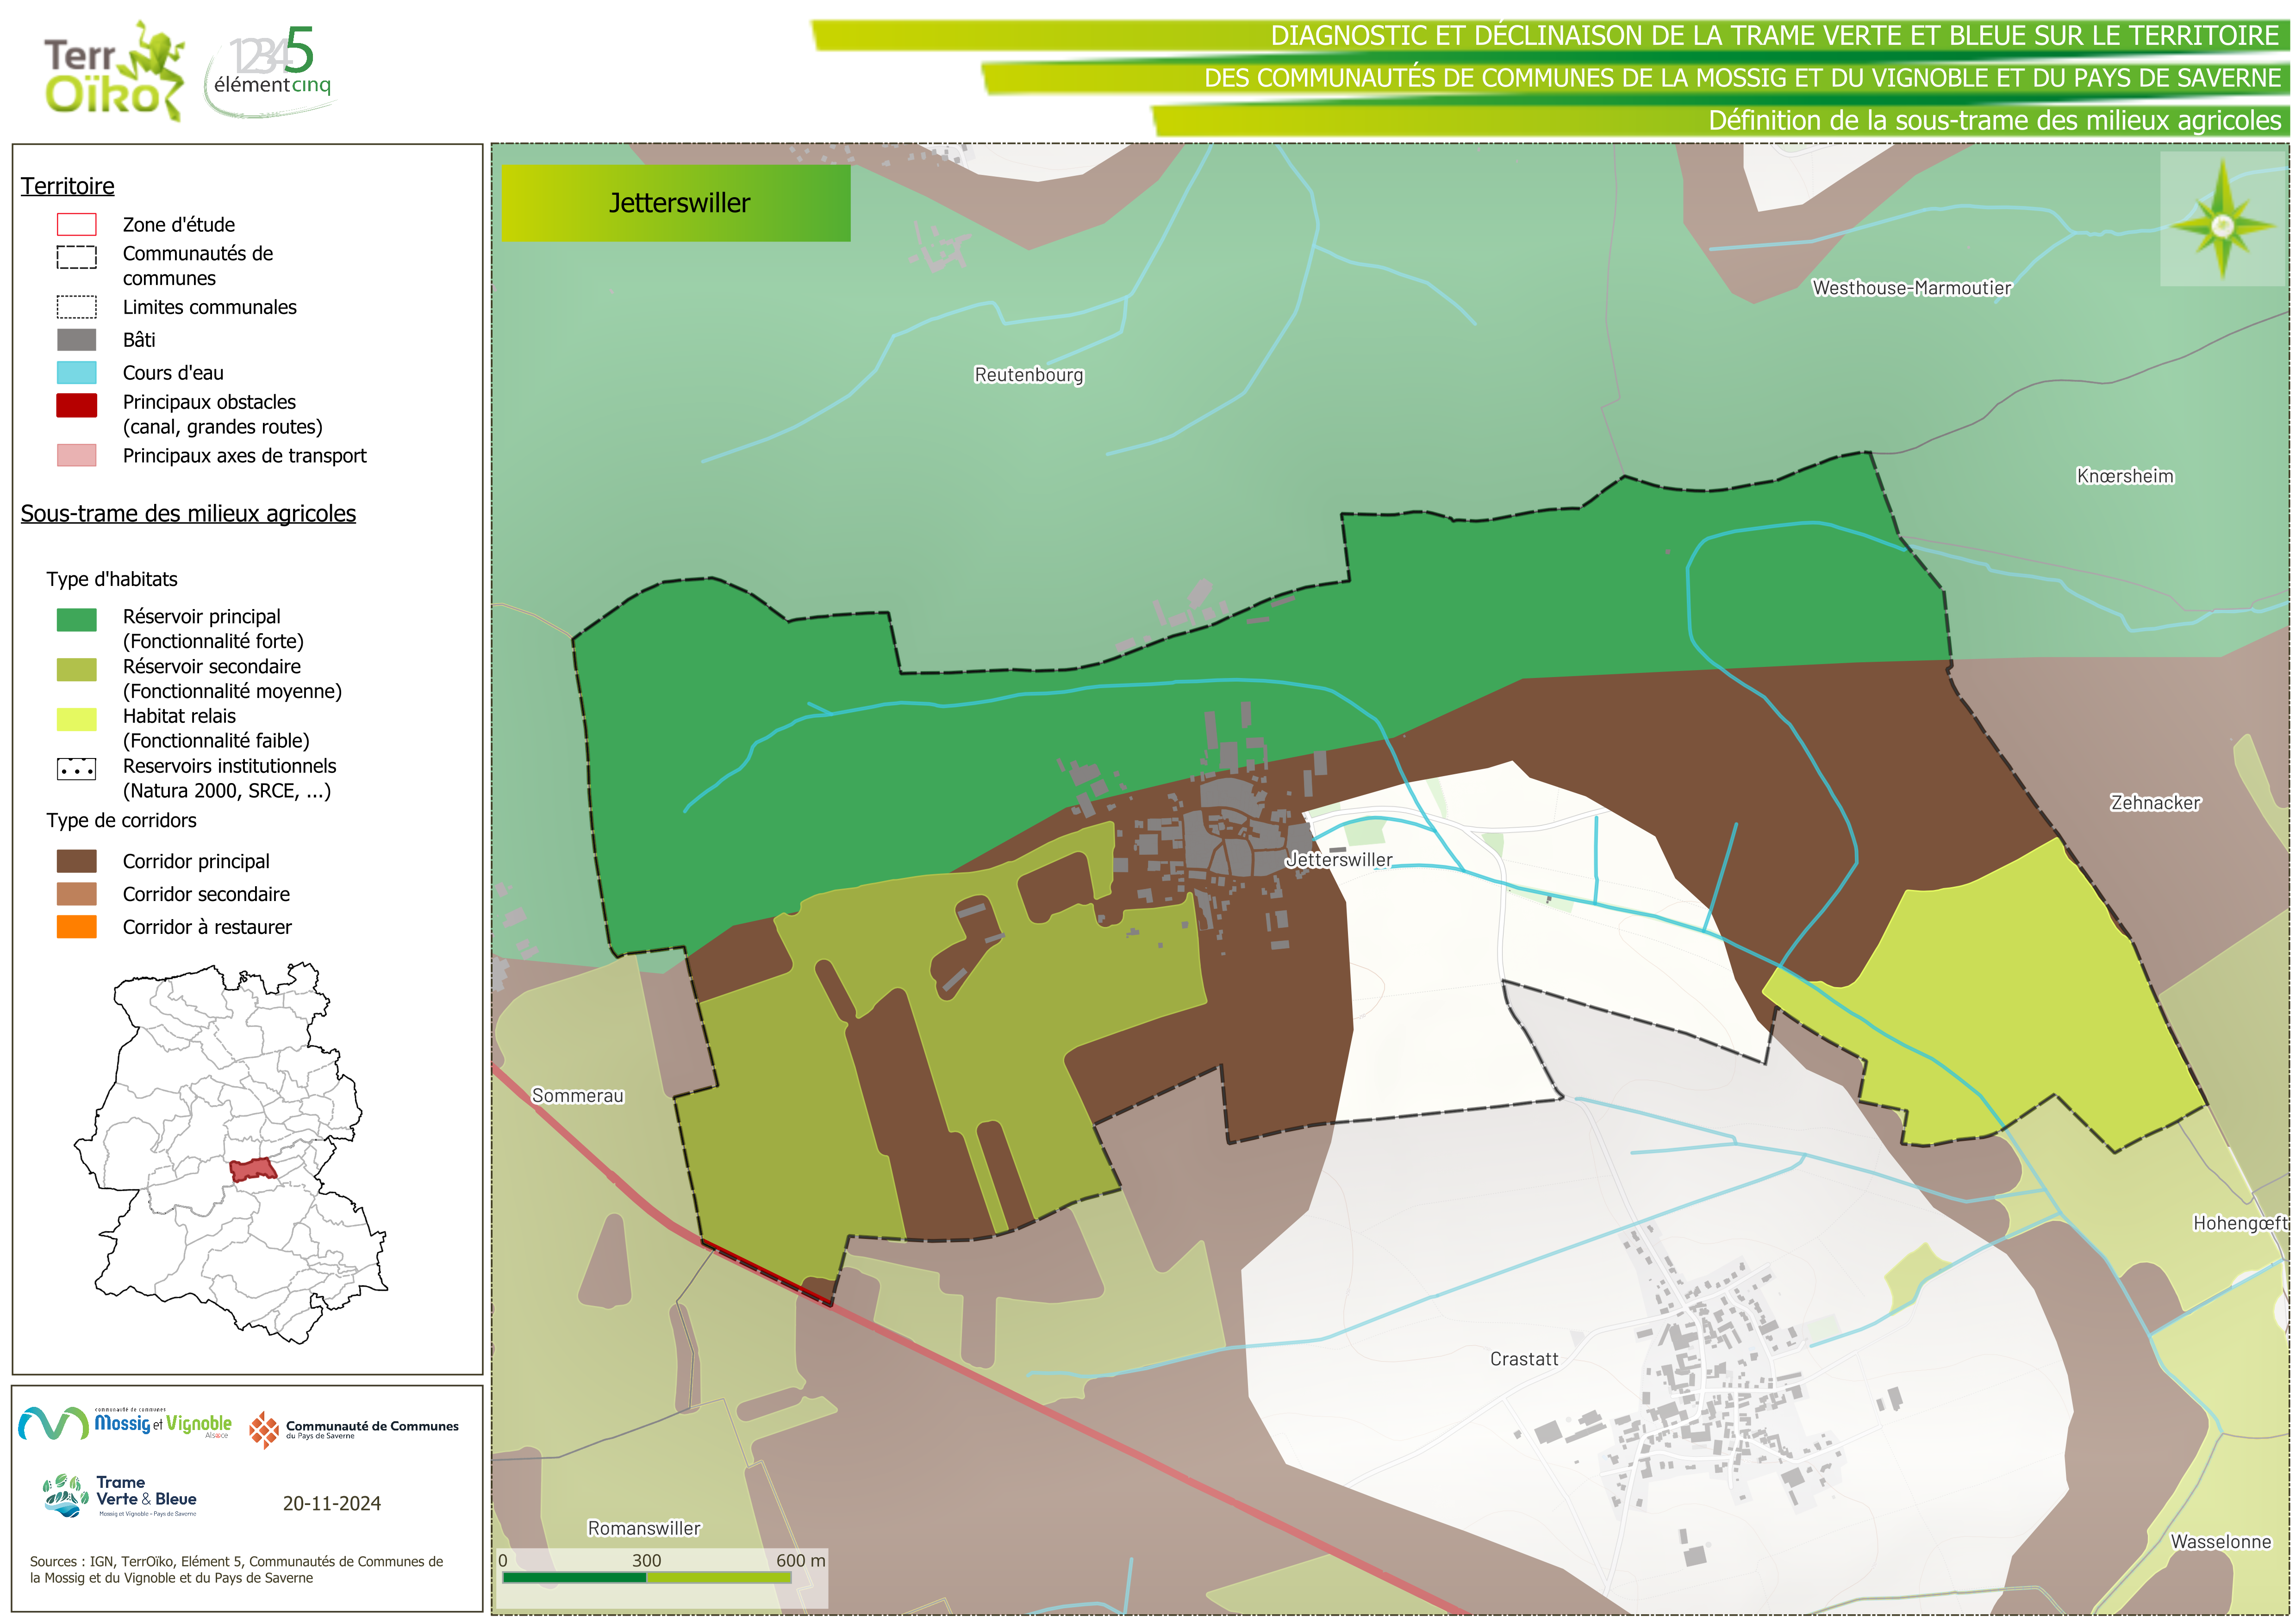Click the Jetterswiller green title banner
Viewport: 2296px width, 1623px height.
point(675,203)
